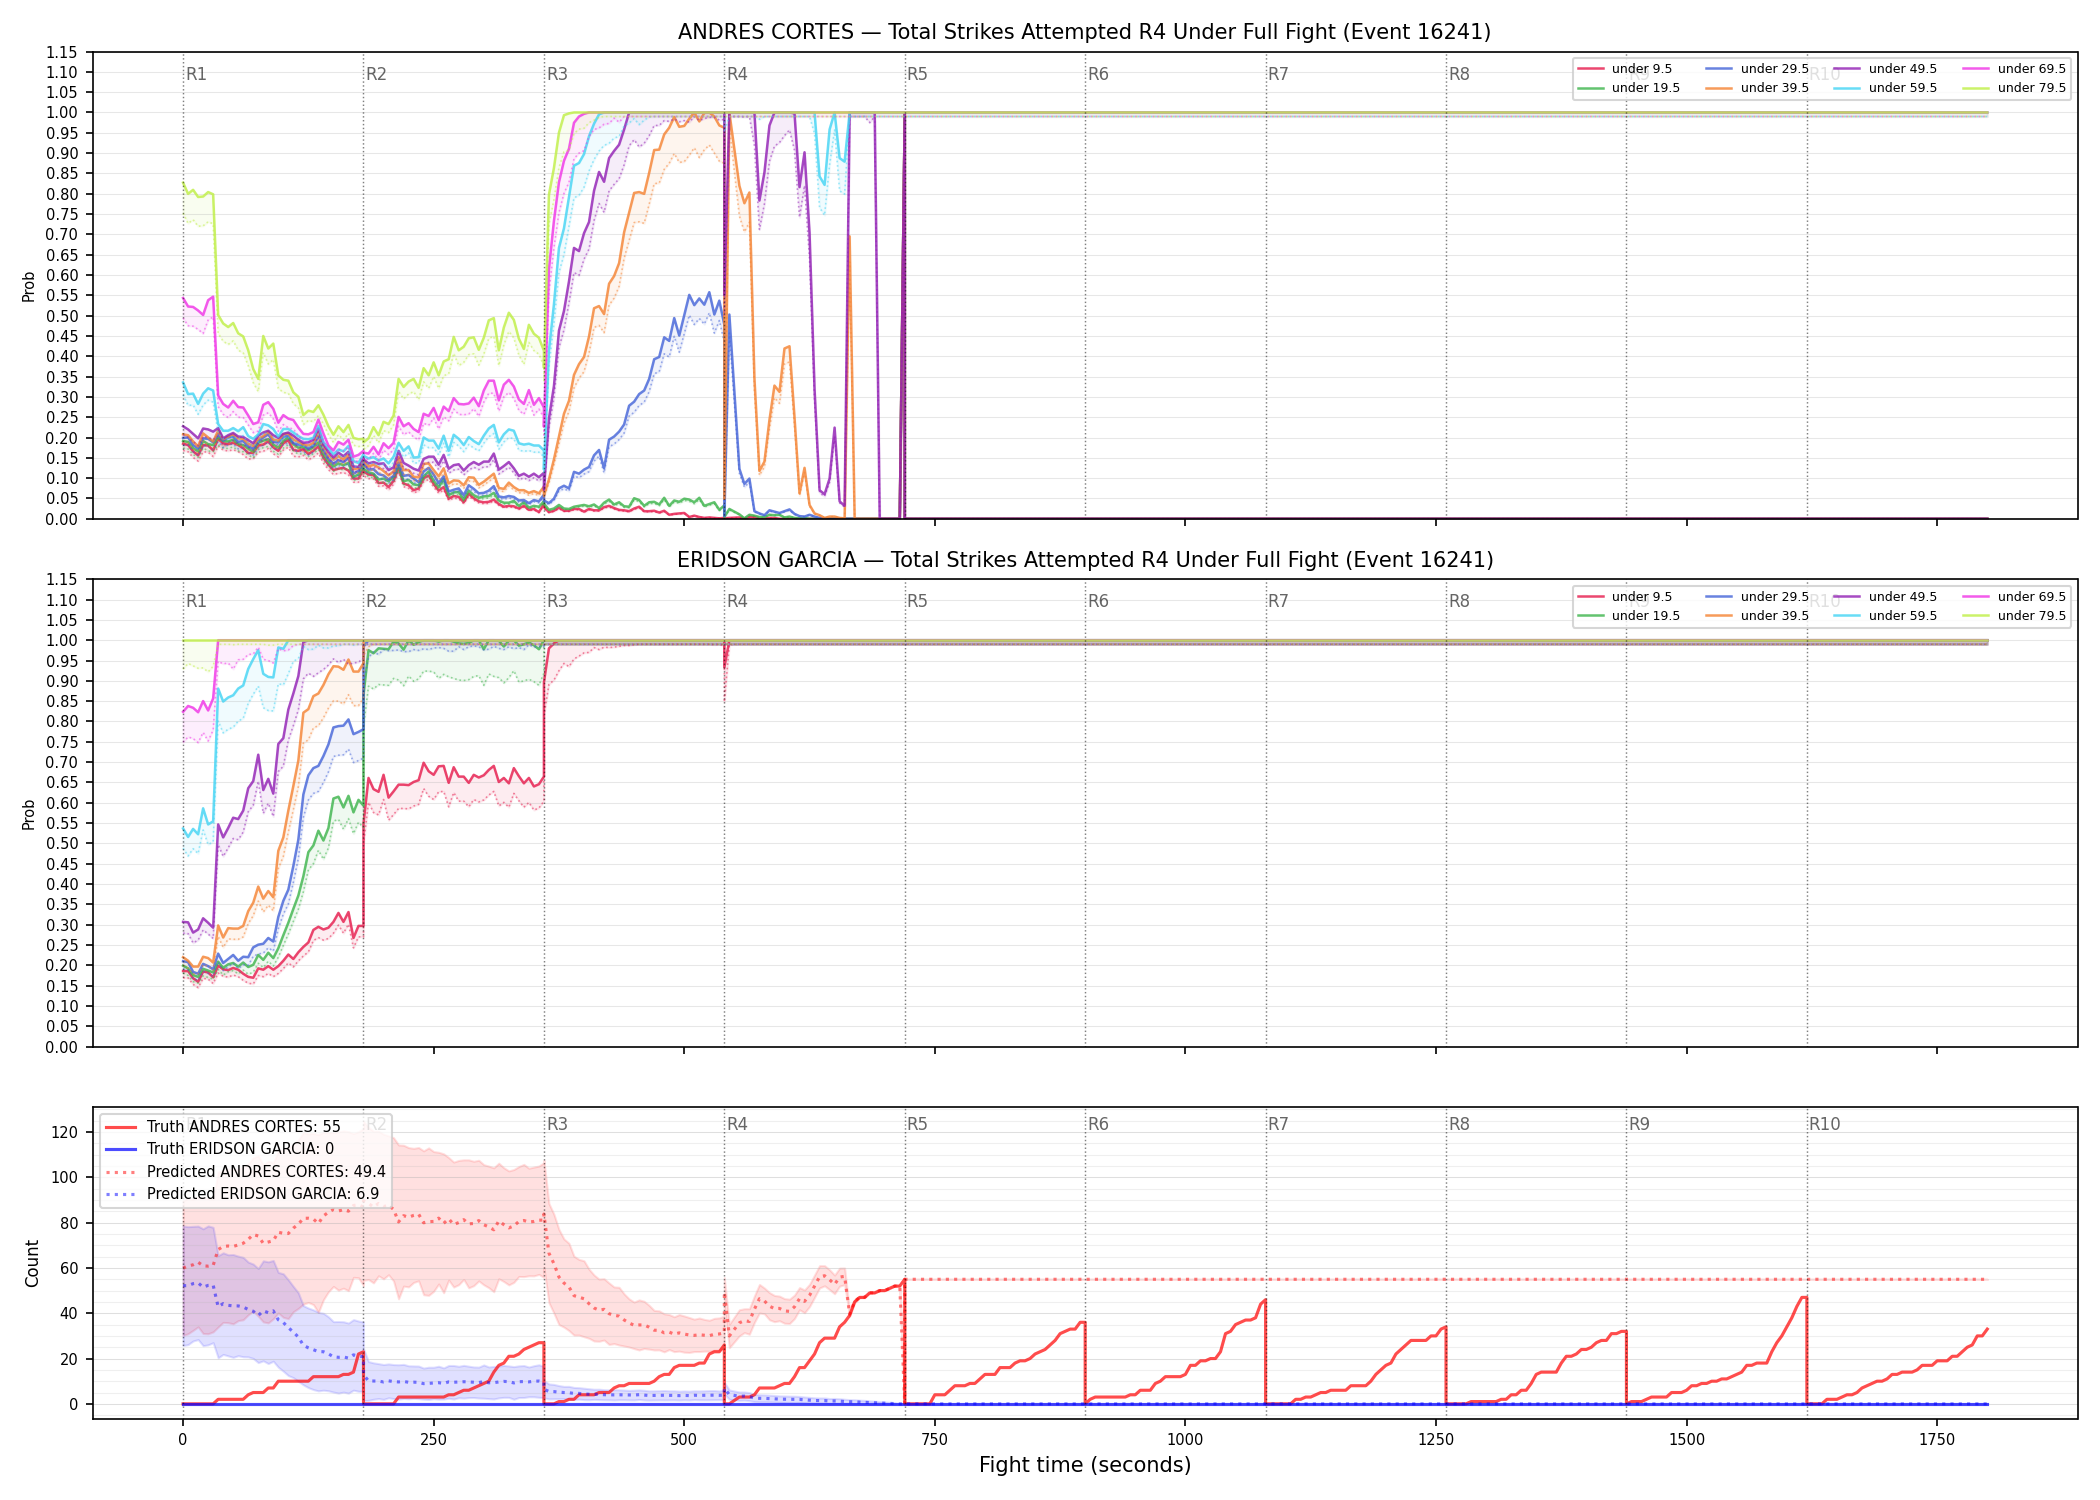Click the ERIDSON GARCIA chart title
This screenshot has height=1500, width=2100.
(1085, 560)
